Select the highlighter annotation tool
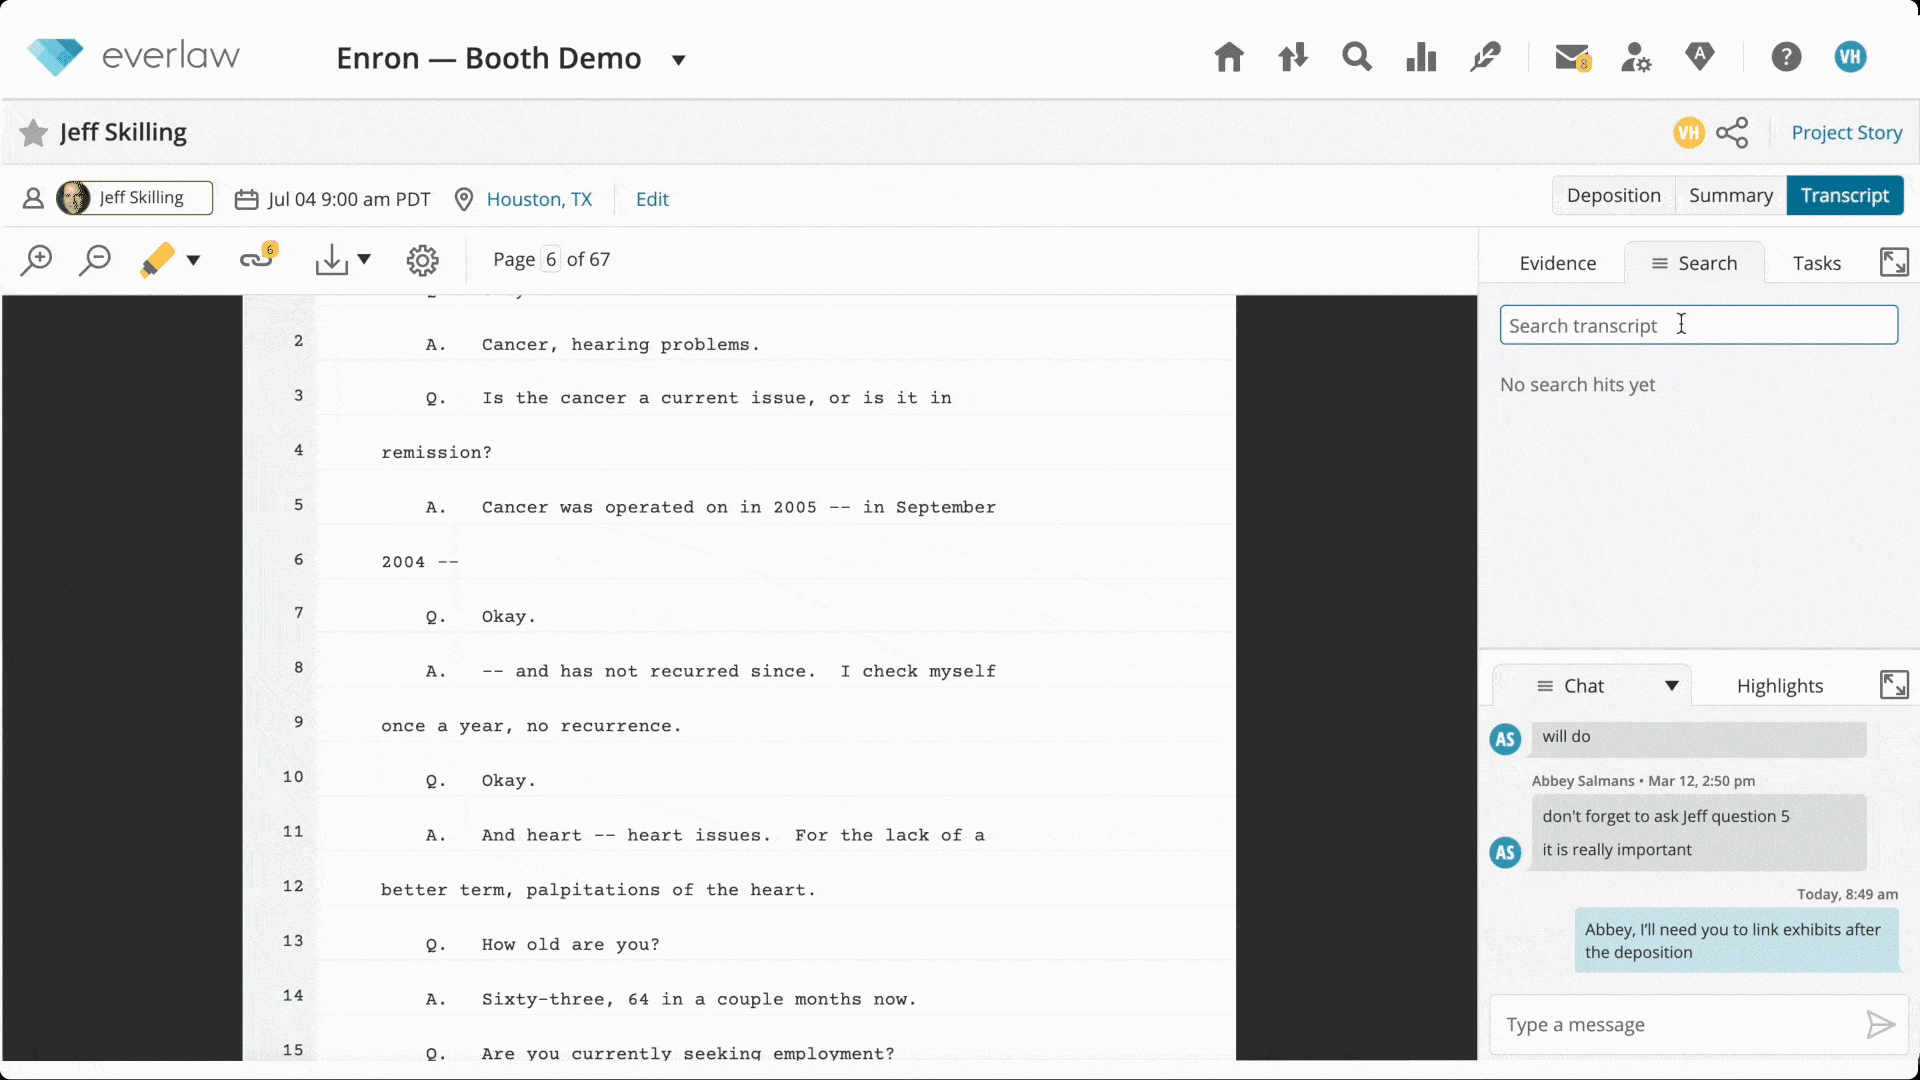Screen dimensions: 1920x1080 158,259
